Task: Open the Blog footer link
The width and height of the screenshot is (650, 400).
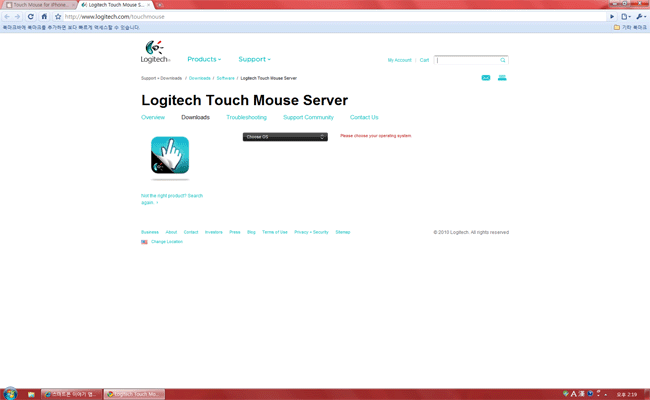Action: pos(251,232)
